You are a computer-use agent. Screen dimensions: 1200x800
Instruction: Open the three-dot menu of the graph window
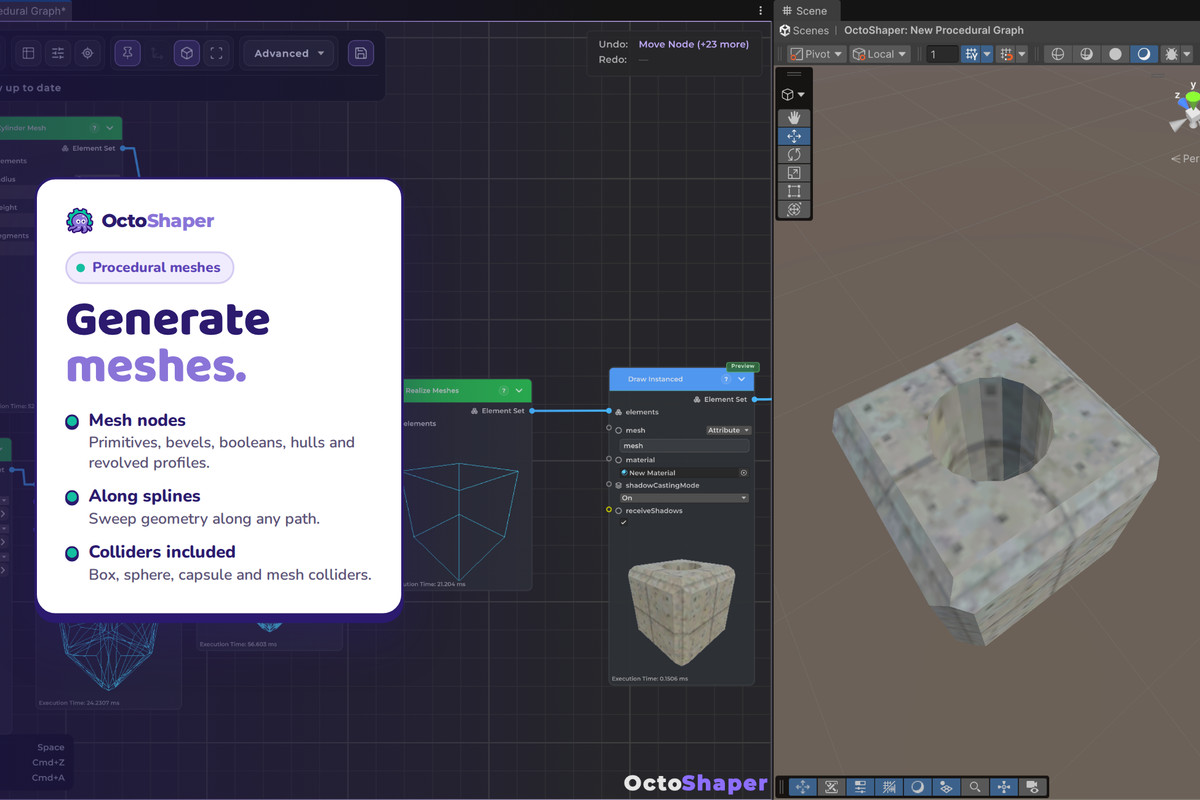click(x=761, y=10)
